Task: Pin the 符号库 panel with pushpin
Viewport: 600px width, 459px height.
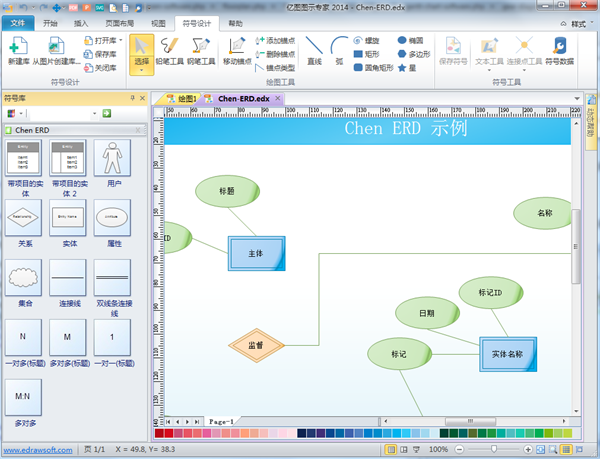Action: [x=133, y=99]
